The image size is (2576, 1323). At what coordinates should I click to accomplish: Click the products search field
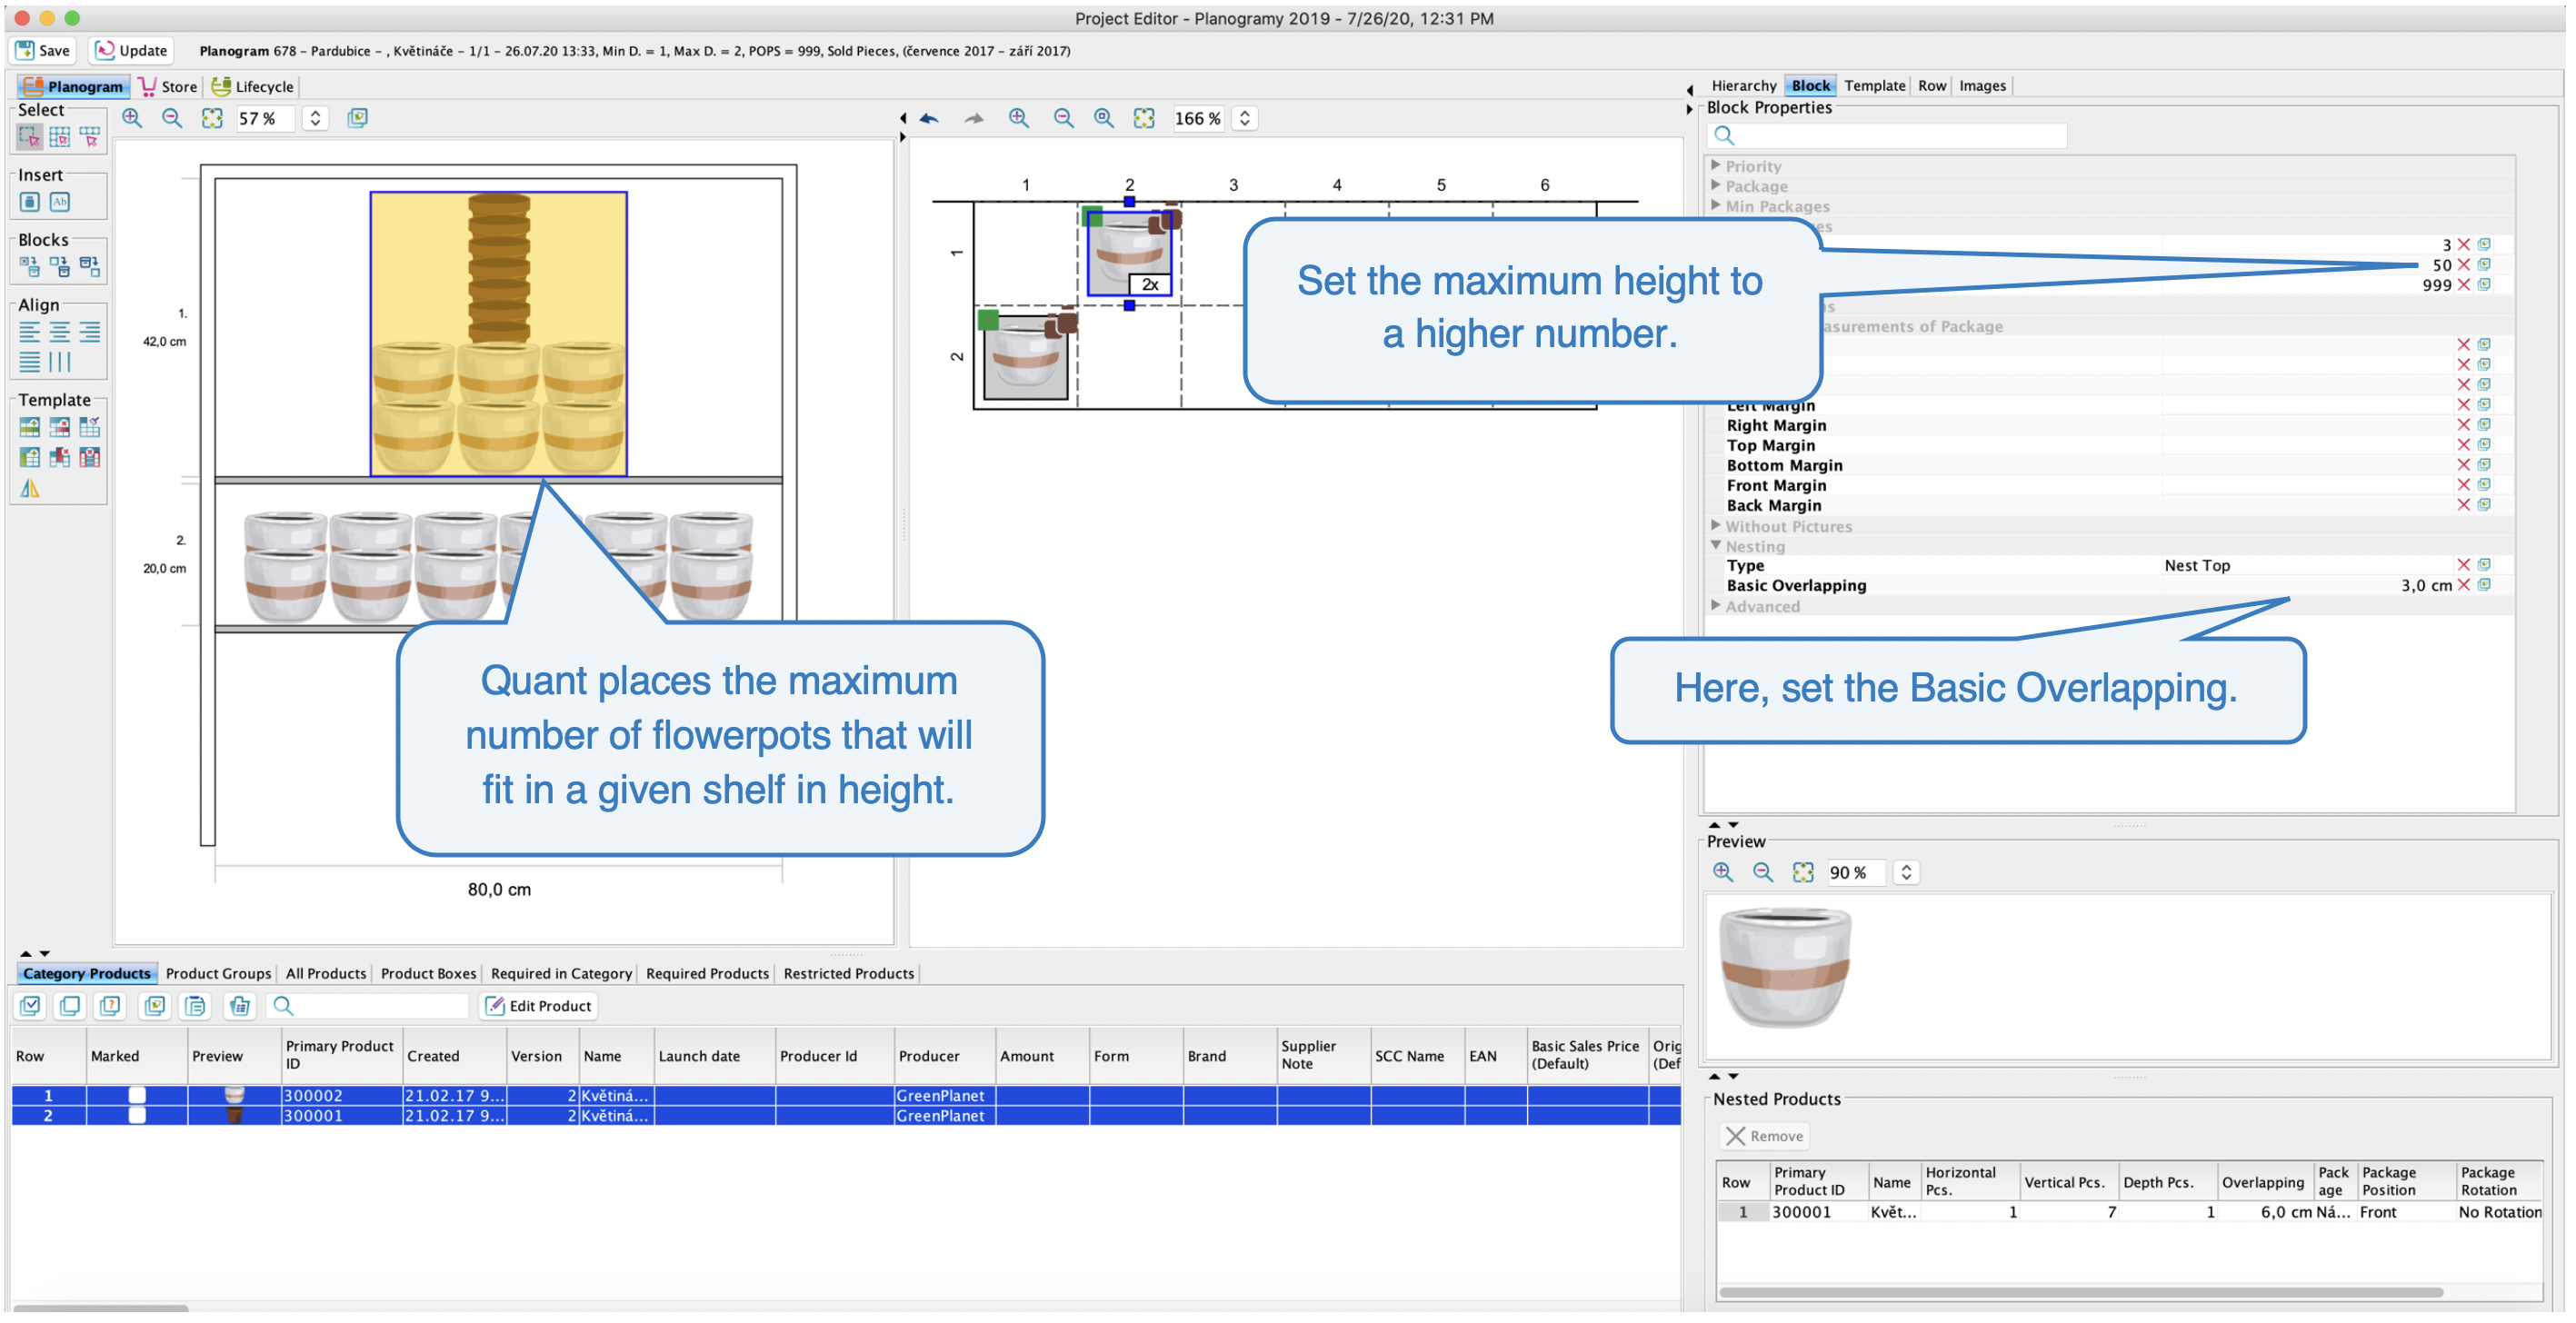tap(368, 1006)
